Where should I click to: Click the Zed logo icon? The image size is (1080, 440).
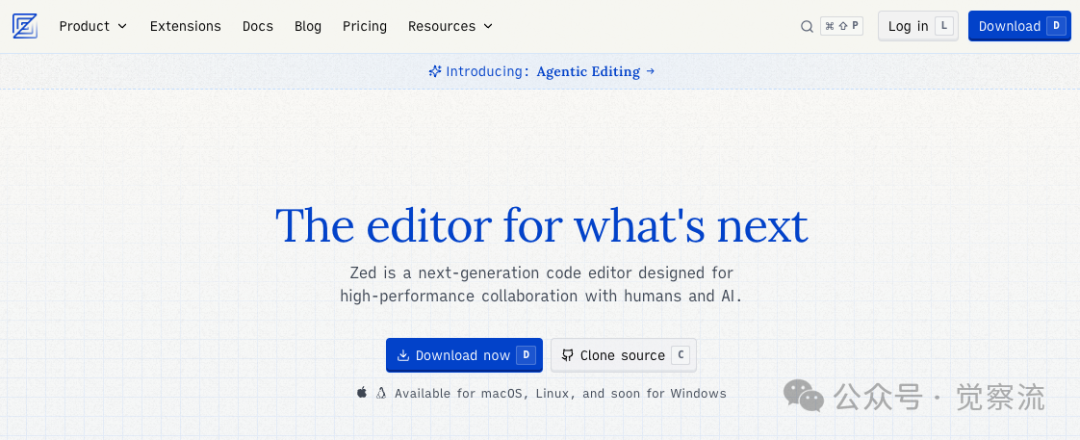tap(25, 26)
